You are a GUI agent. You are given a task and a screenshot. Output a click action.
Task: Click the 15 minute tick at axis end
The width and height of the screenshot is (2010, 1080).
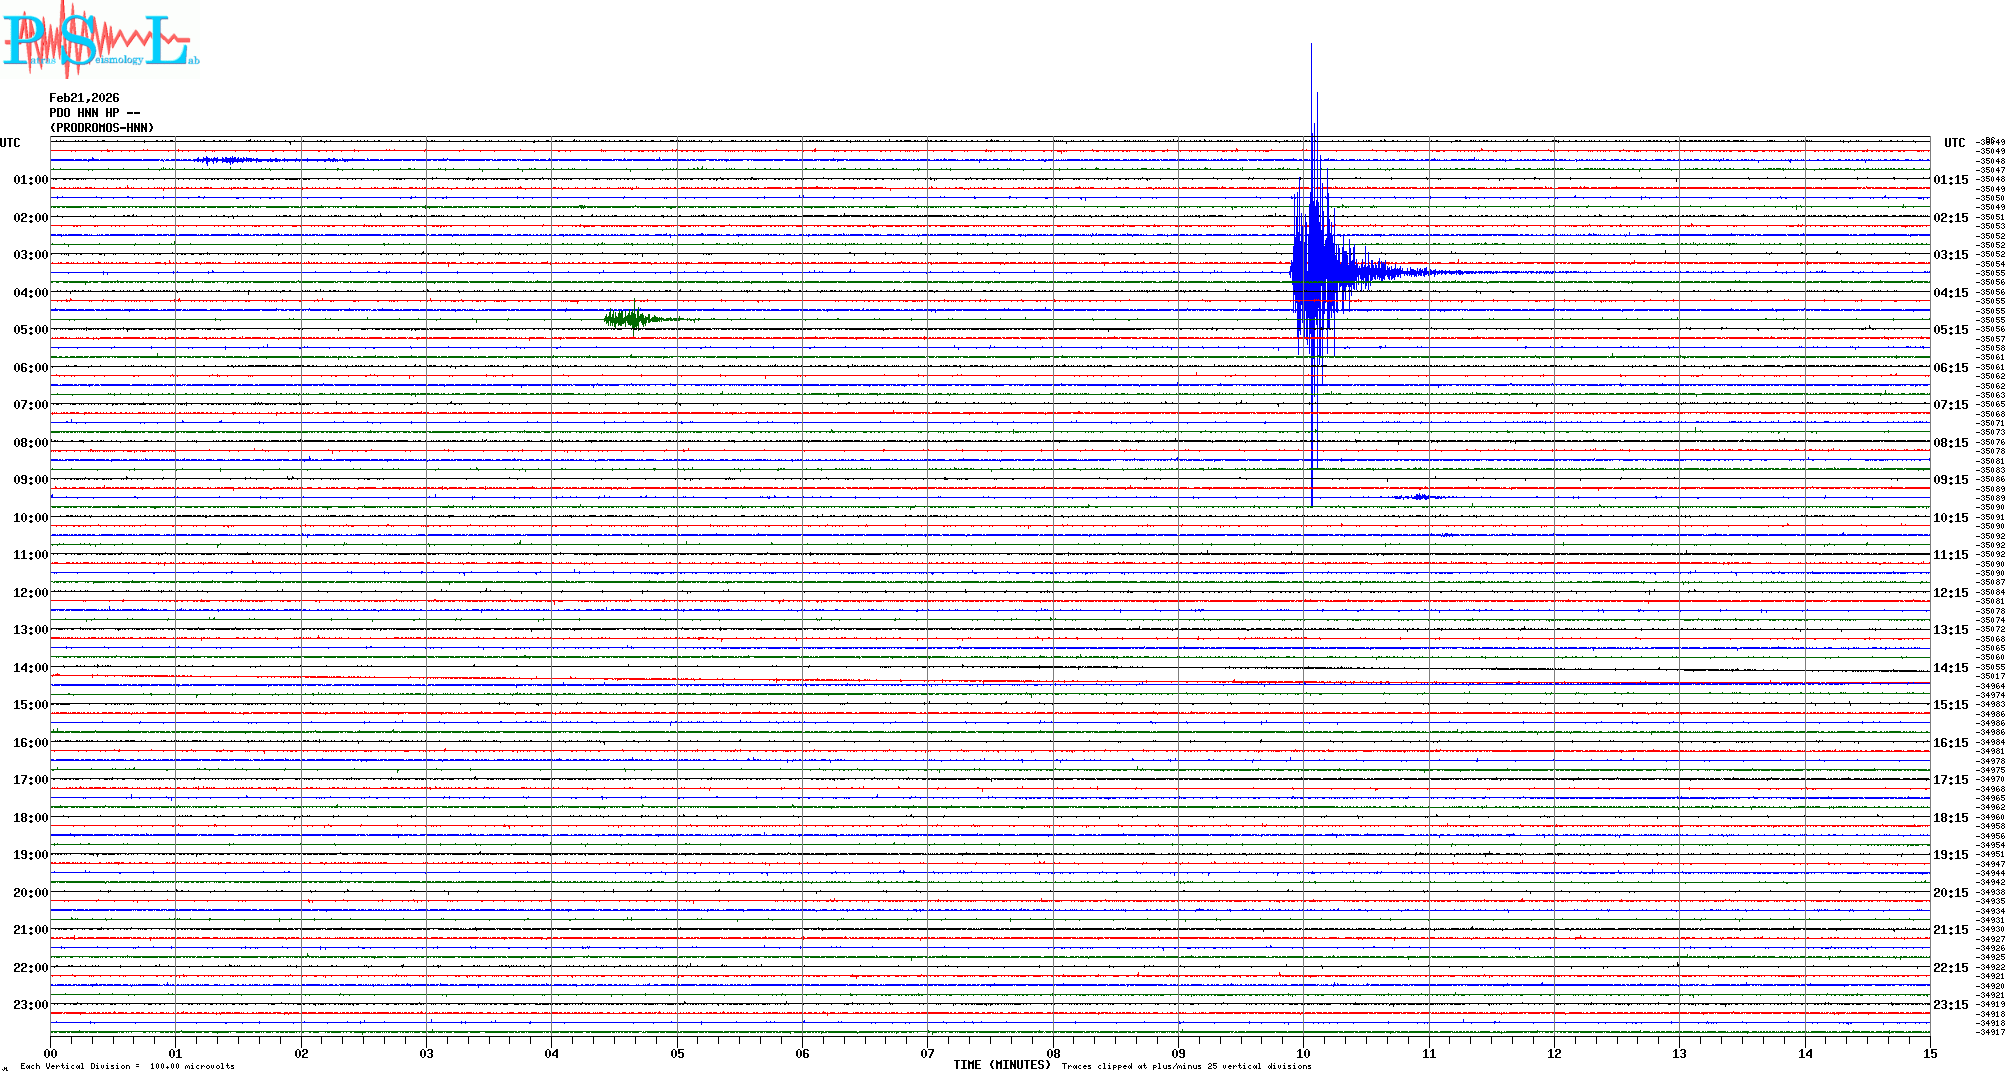pyautogui.click(x=1929, y=1053)
